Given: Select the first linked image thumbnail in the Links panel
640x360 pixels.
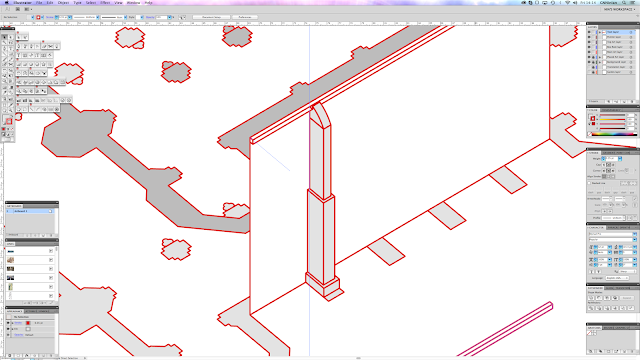Looking at the screenshot, I should pyautogui.click(x=11, y=251).
